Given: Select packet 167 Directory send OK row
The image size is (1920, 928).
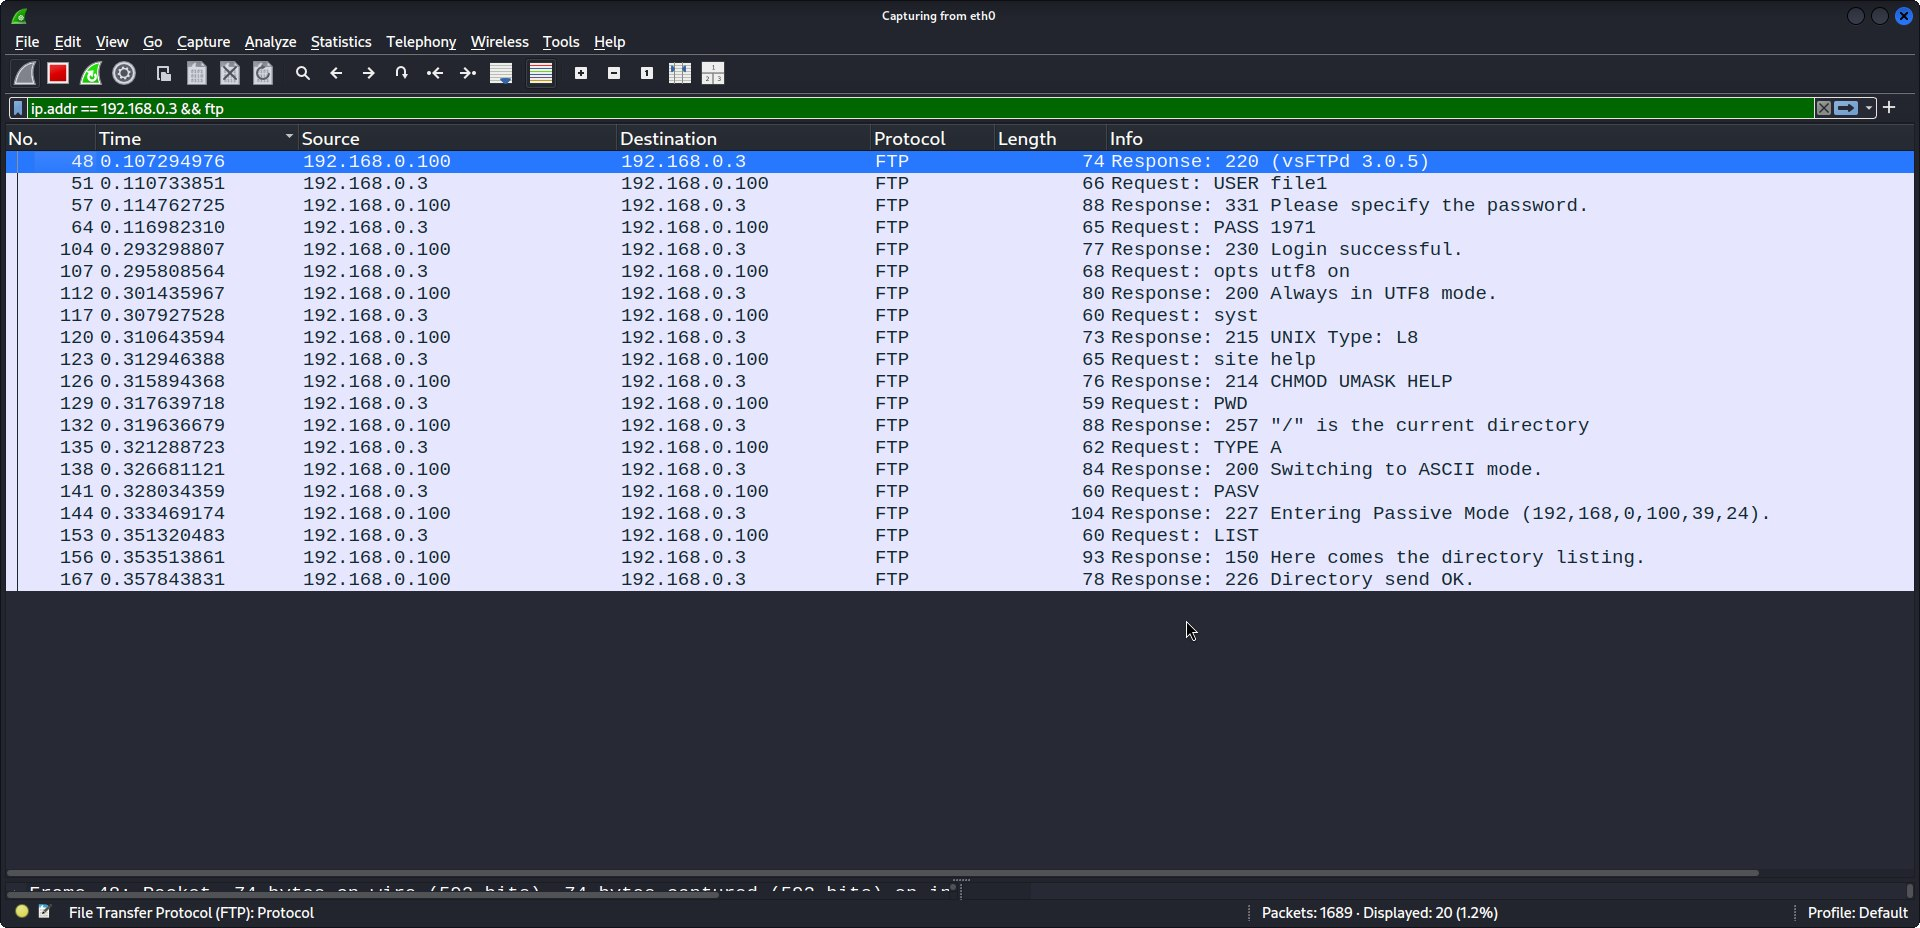Looking at the screenshot, I should pos(960,579).
